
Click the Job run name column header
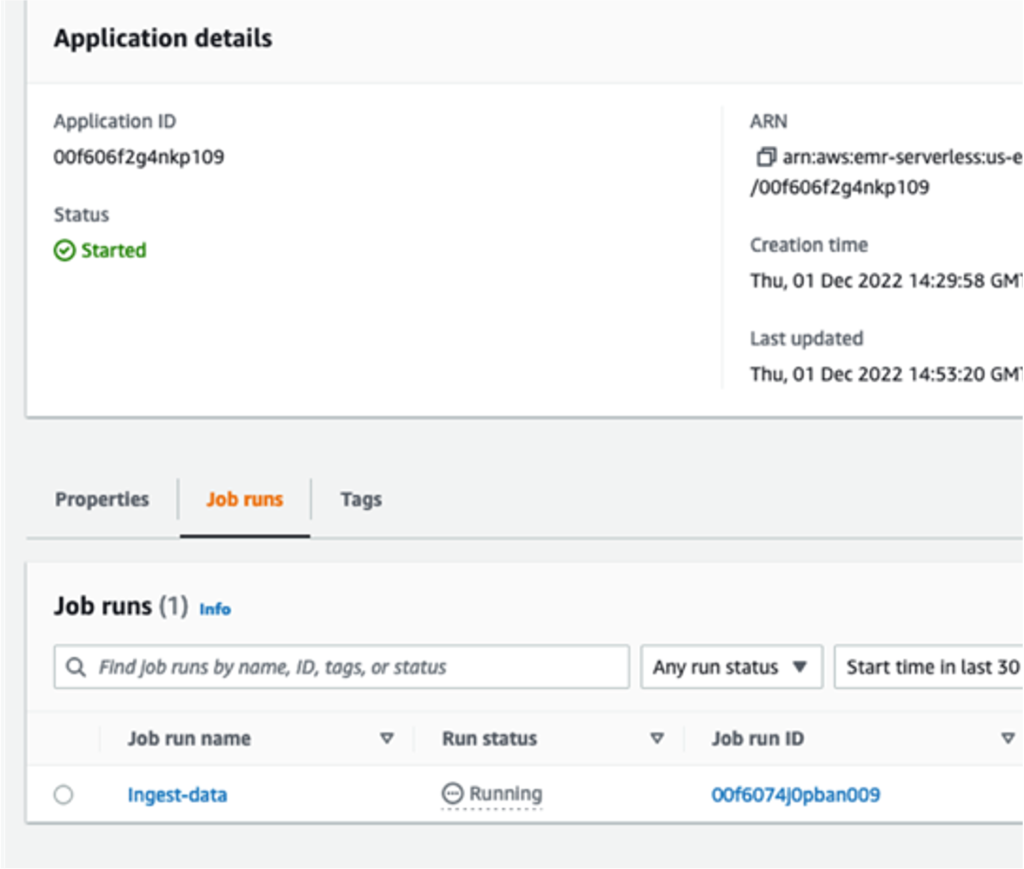coord(189,739)
